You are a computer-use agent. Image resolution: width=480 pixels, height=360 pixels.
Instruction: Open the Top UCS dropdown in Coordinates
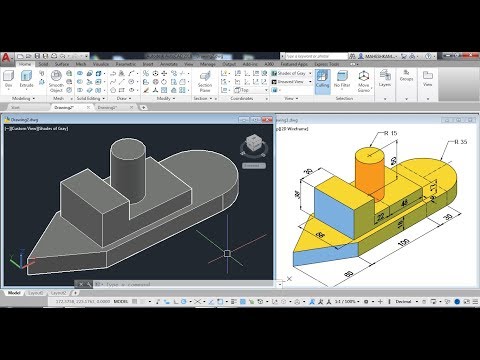(251, 90)
